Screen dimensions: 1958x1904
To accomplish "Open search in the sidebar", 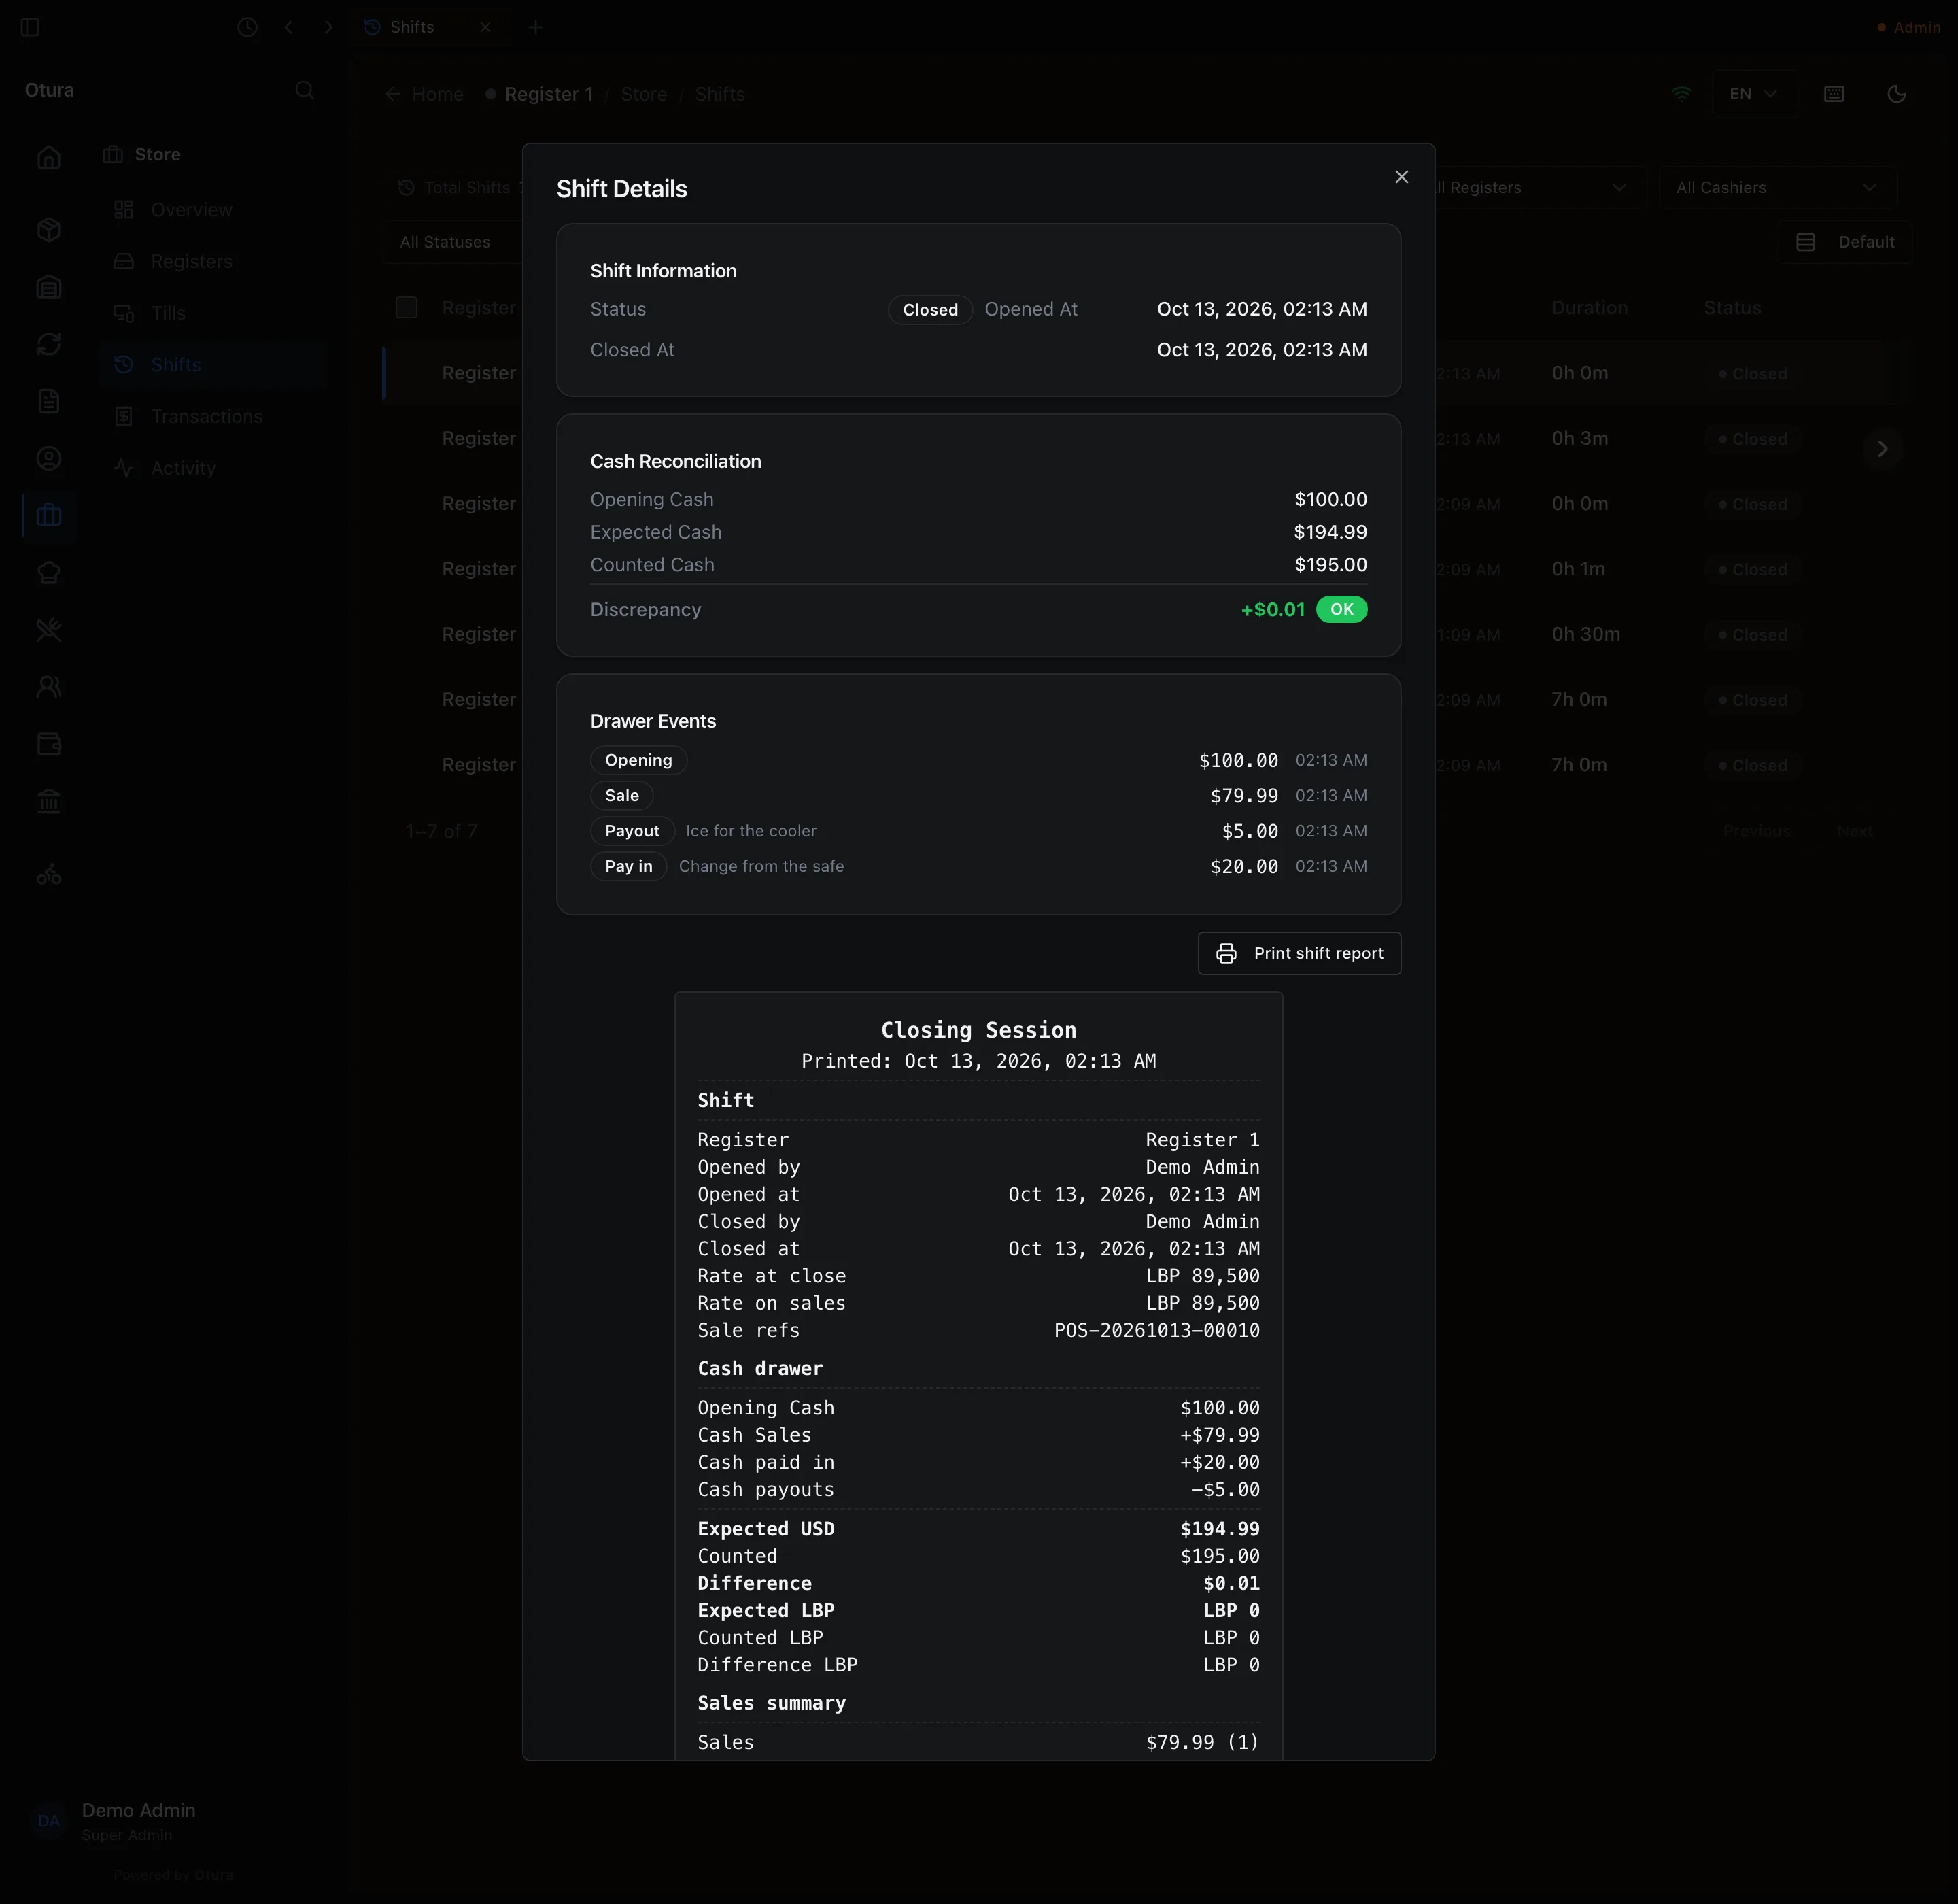I will click(x=305, y=91).
